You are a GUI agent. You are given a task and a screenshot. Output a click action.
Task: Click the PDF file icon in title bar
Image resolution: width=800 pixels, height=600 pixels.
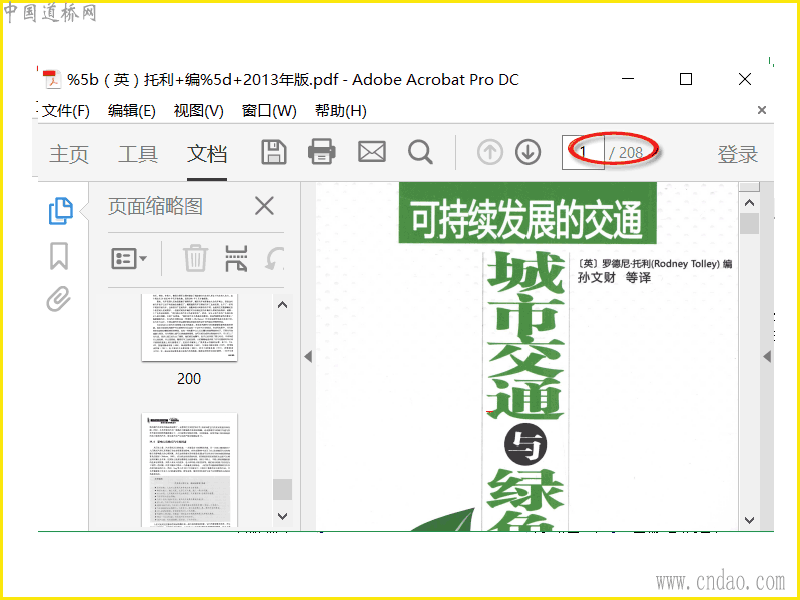click(52, 80)
